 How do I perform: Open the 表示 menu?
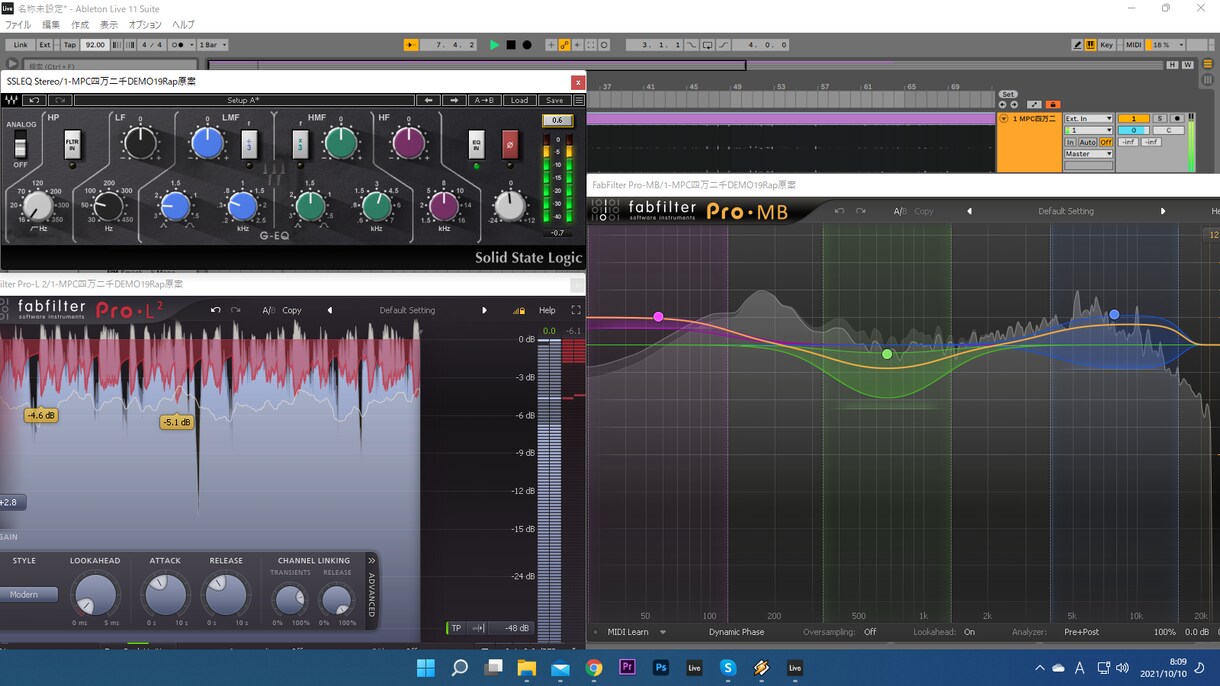109,24
